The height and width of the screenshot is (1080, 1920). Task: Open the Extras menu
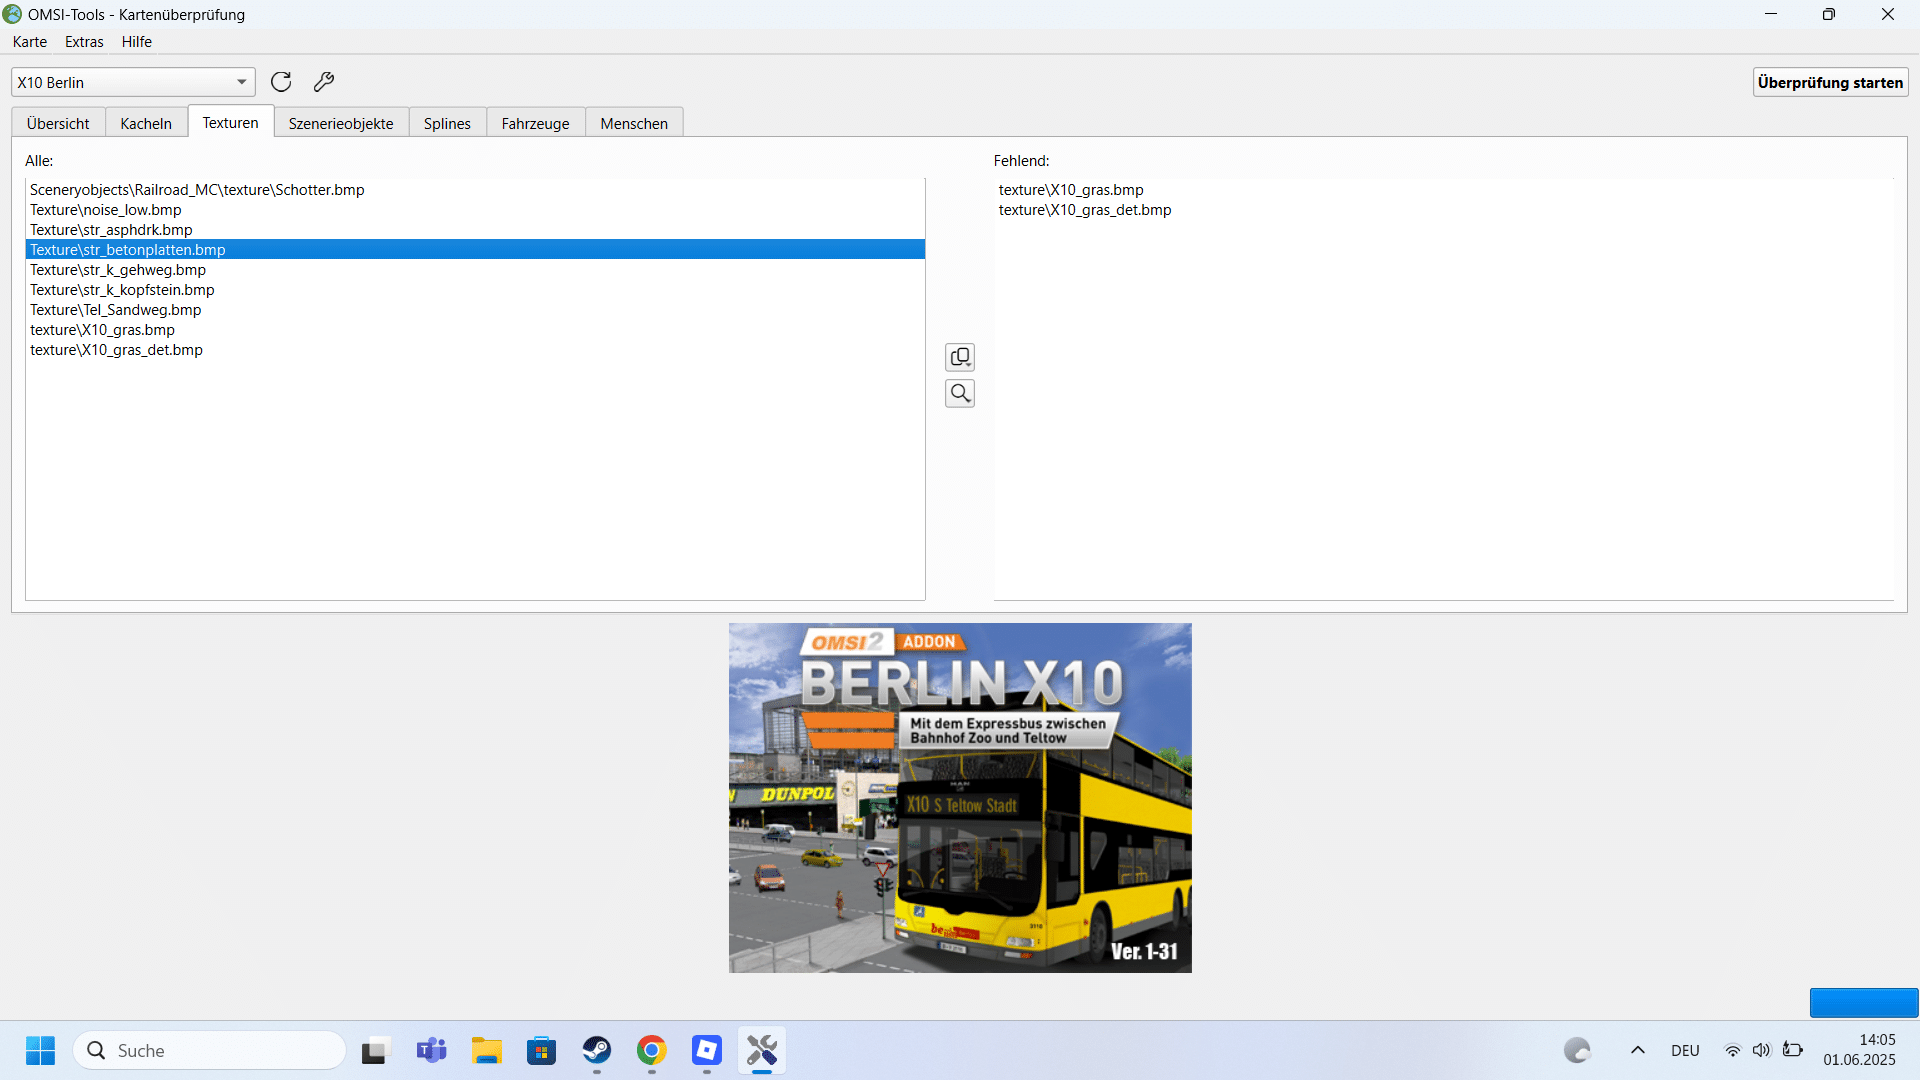(84, 42)
